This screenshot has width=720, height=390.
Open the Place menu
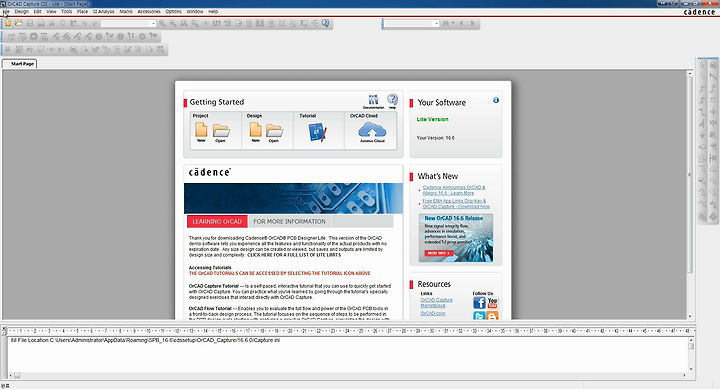(x=83, y=11)
